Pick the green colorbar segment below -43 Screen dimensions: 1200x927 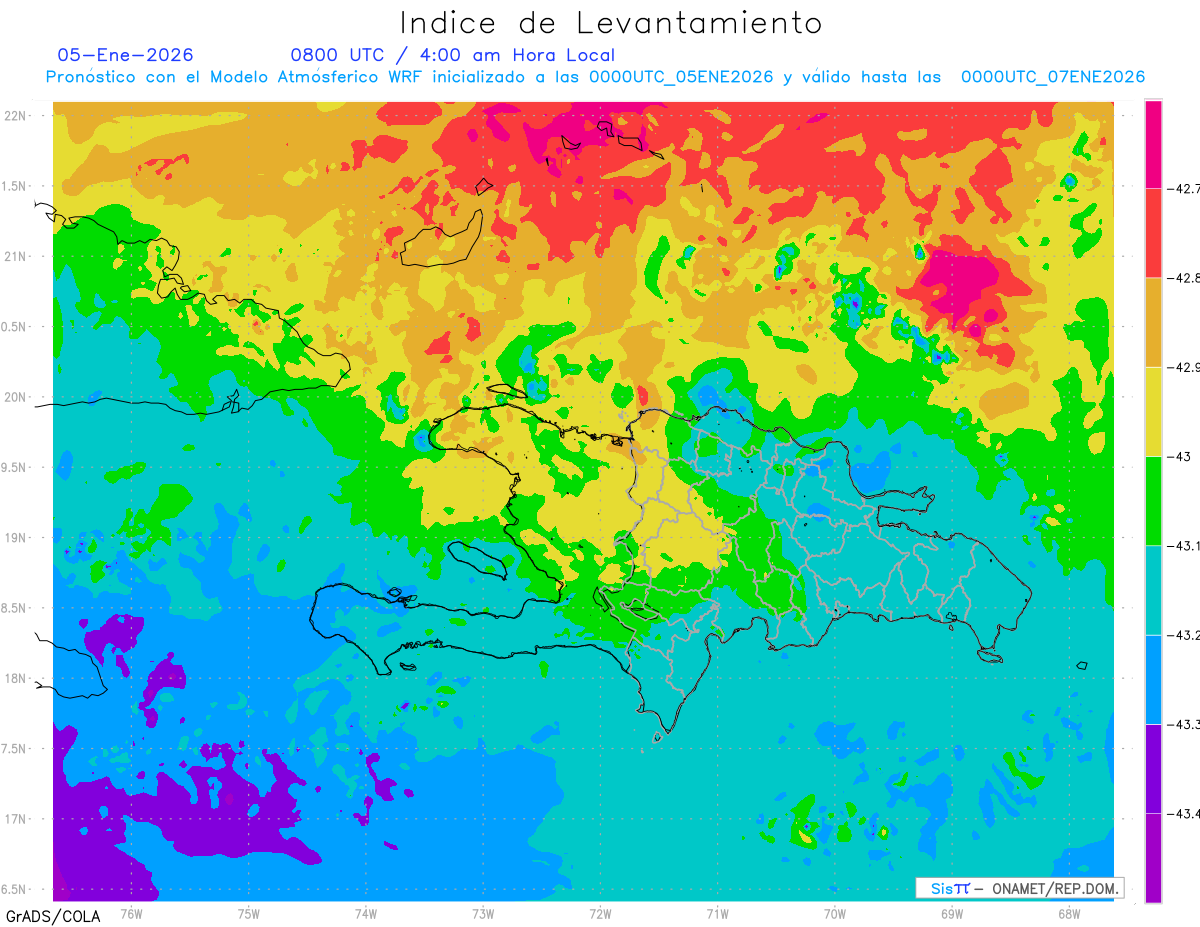[x=1153, y=500]
